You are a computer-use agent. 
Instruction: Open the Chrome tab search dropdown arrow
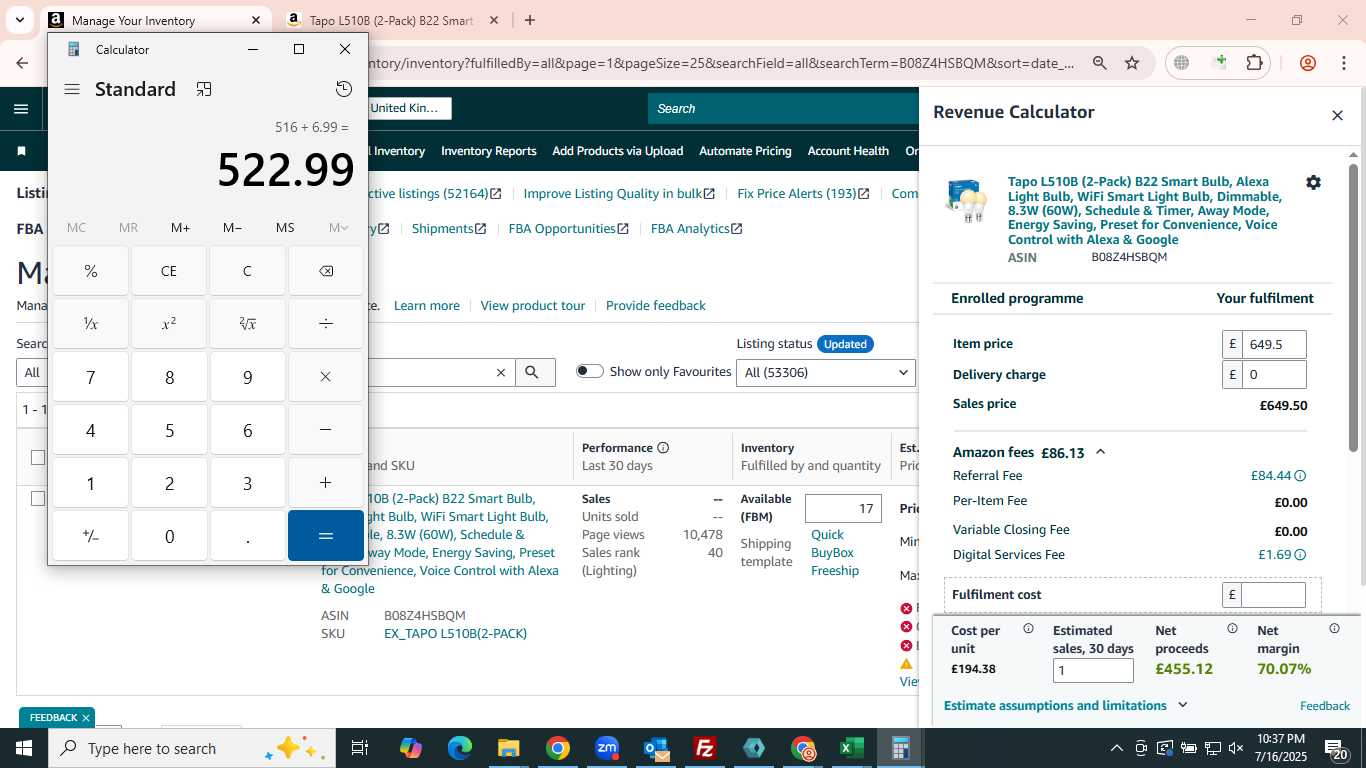coord(19,20)
